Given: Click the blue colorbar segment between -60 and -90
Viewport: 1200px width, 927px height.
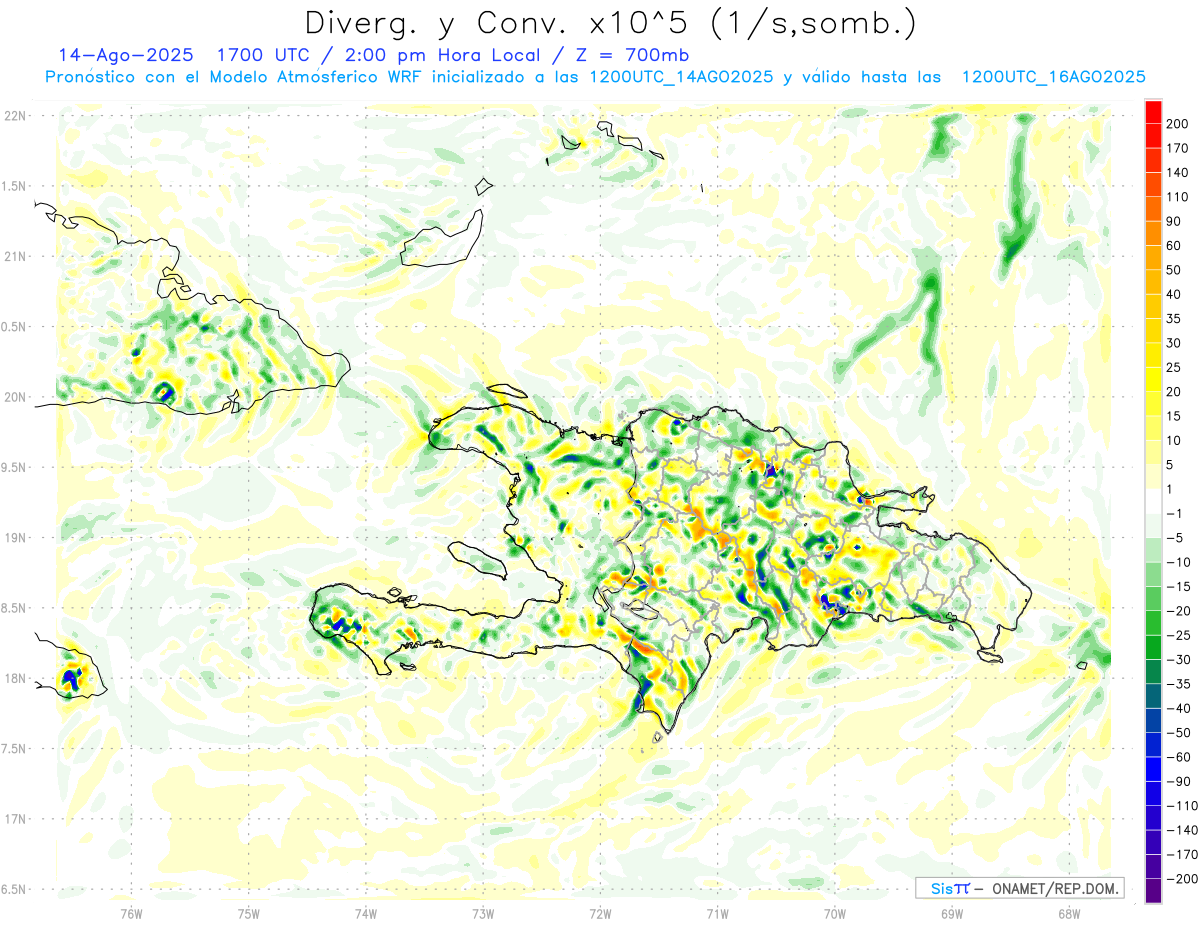Looking at the screenshot, I should click(1154, 769).
